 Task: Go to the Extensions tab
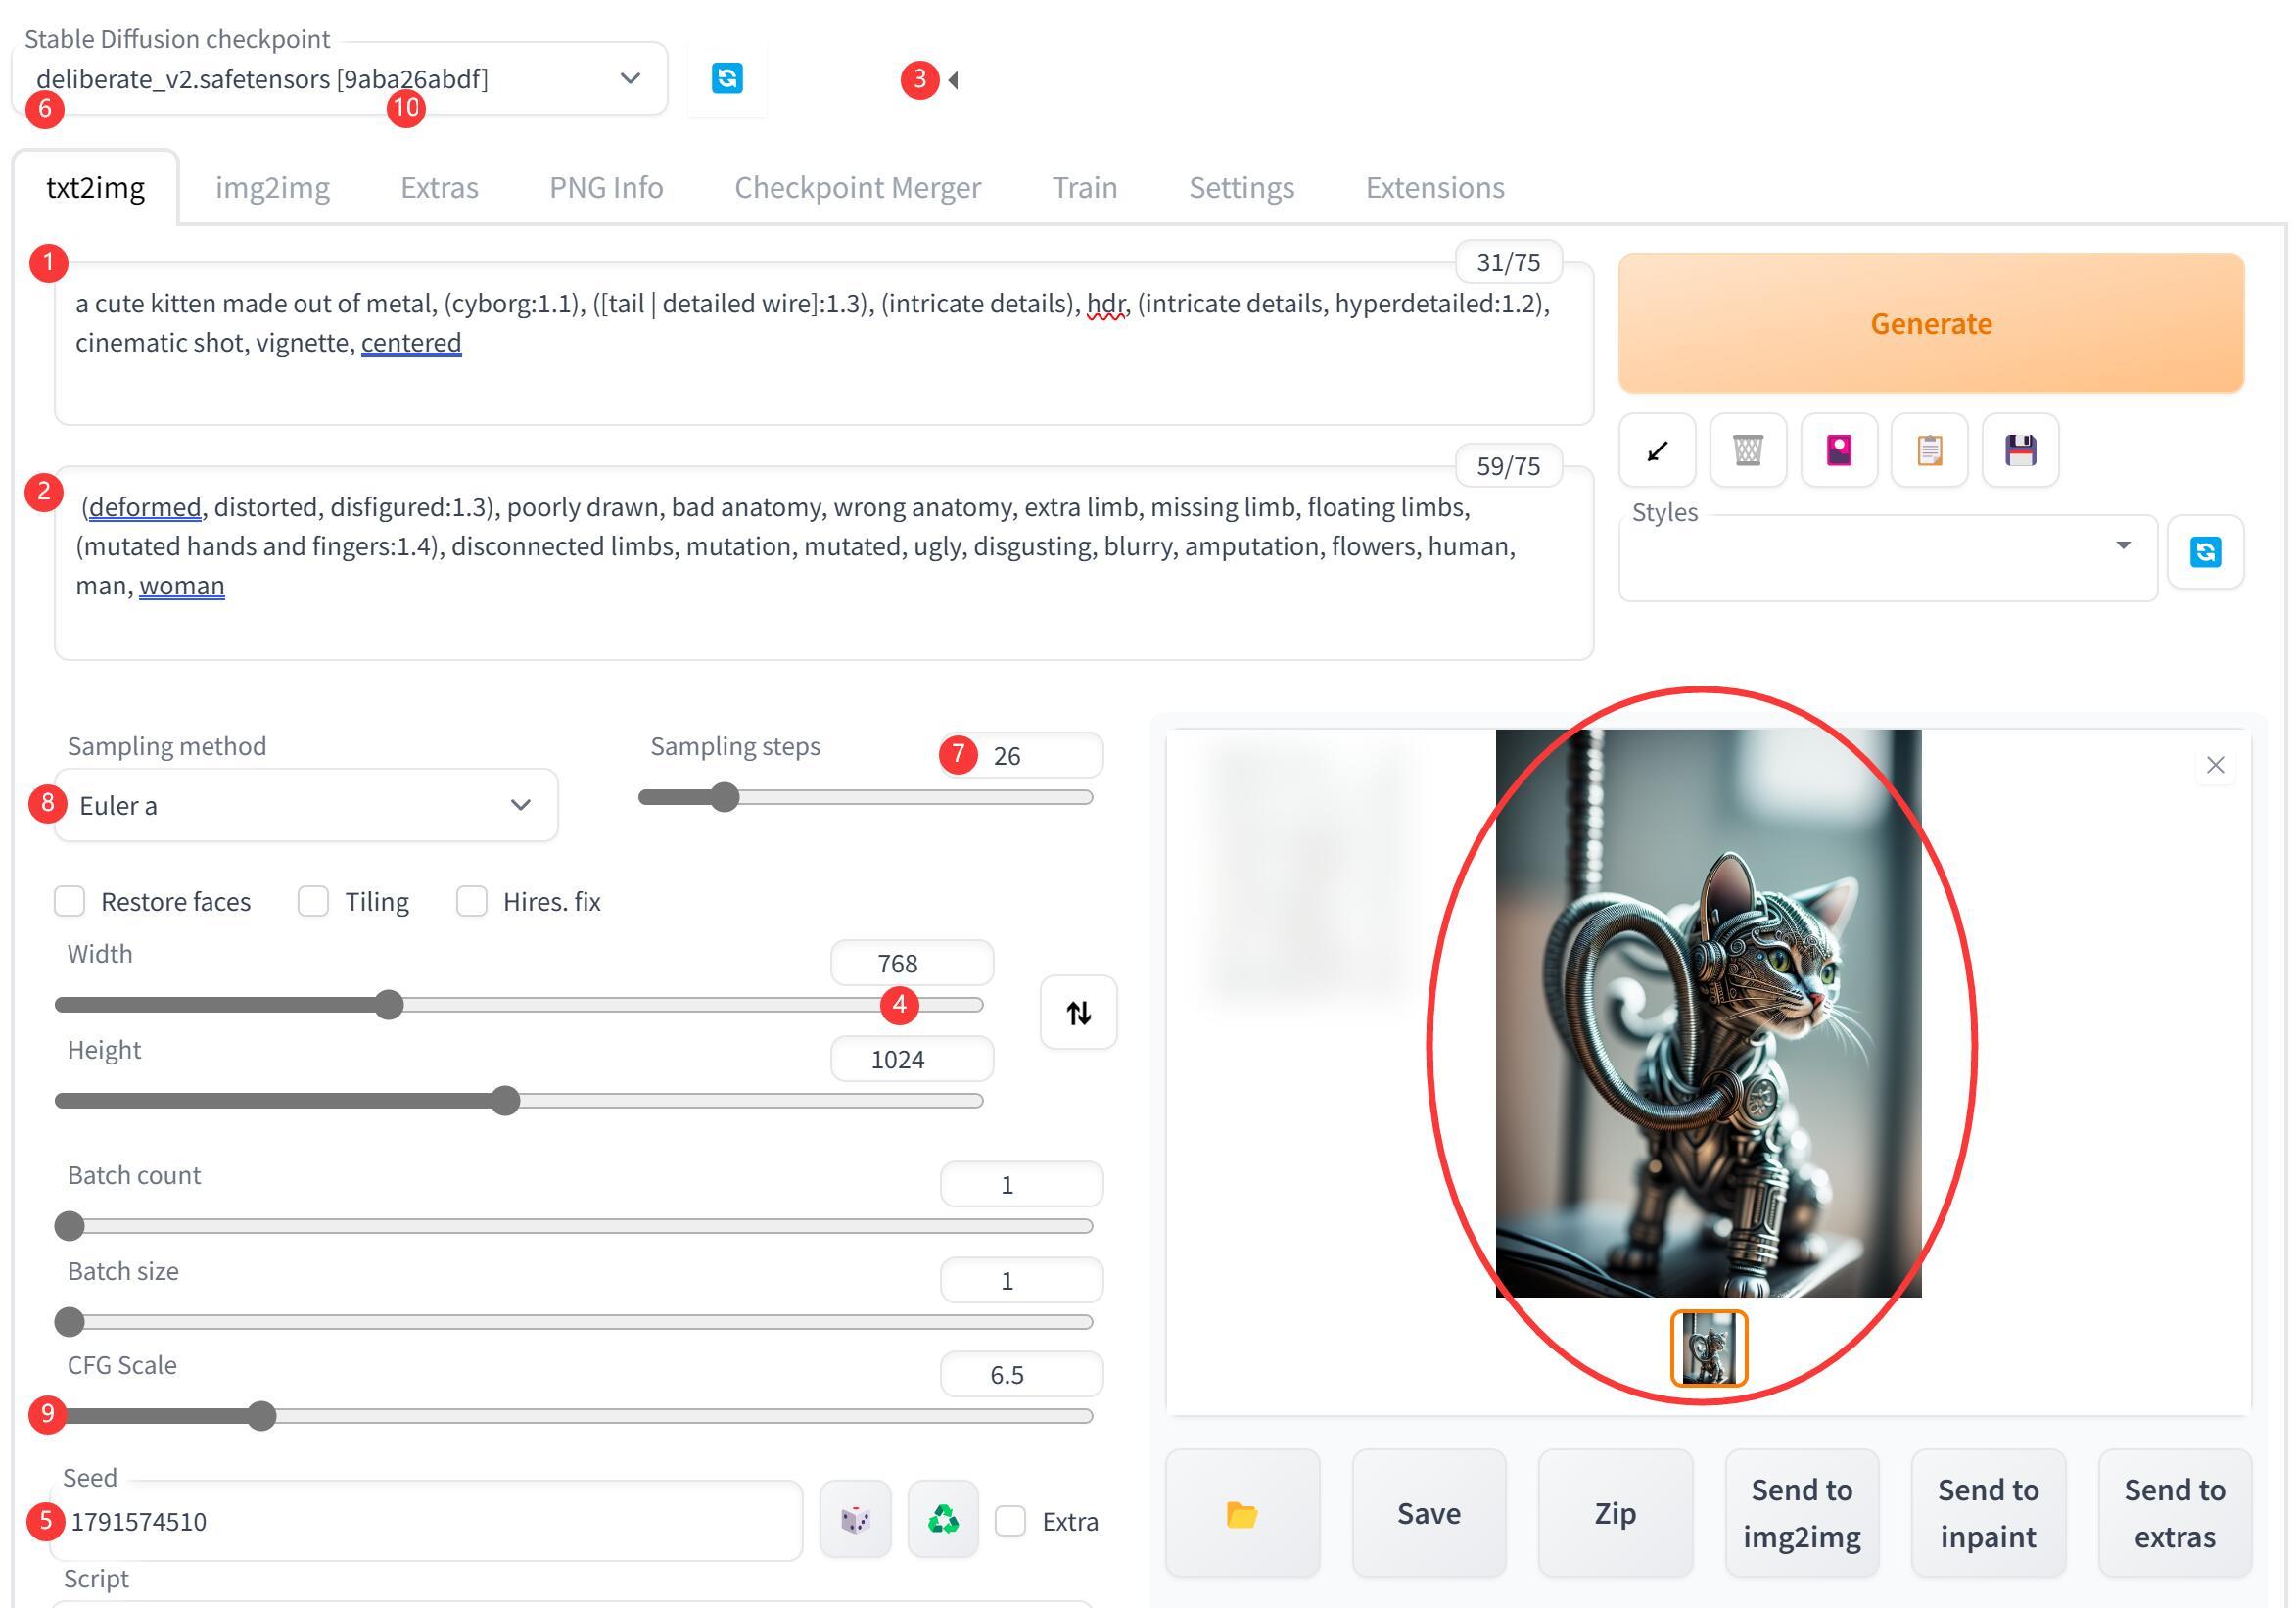[x=1435, y=187]
